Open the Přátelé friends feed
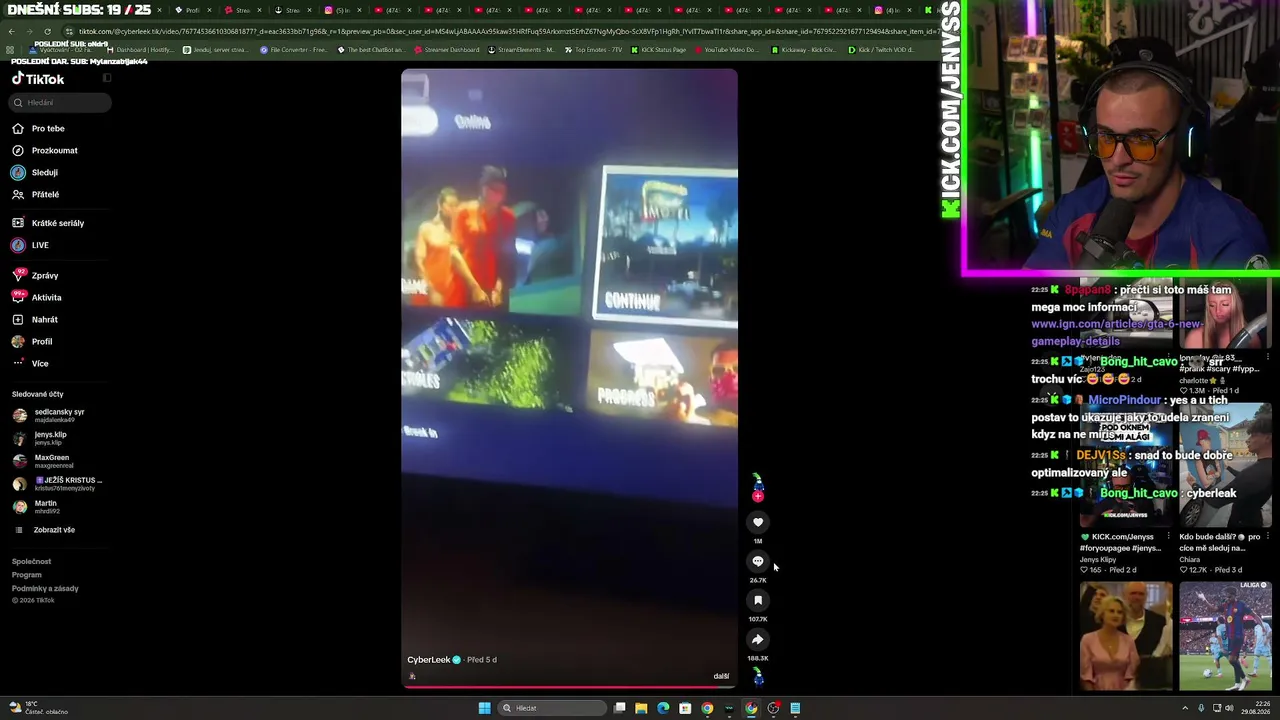The height and width of the screenshot is (720, 1280). click(35, 194)
